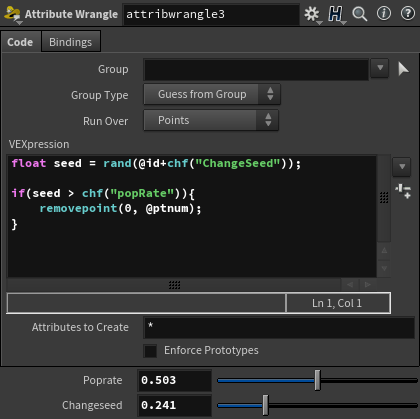Click the Attributes to Create field
Viewport: 420px width, 419px height.
tap(279, 328)
